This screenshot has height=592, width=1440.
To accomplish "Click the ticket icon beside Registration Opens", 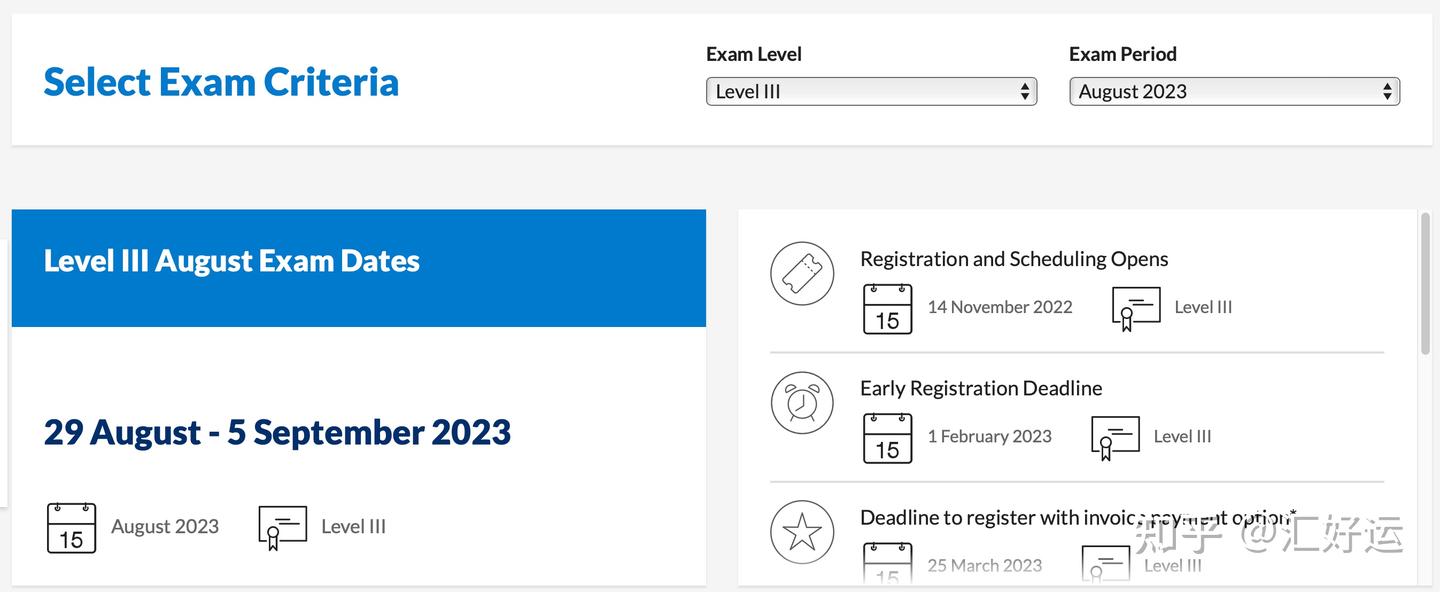I will coord(802,273).
